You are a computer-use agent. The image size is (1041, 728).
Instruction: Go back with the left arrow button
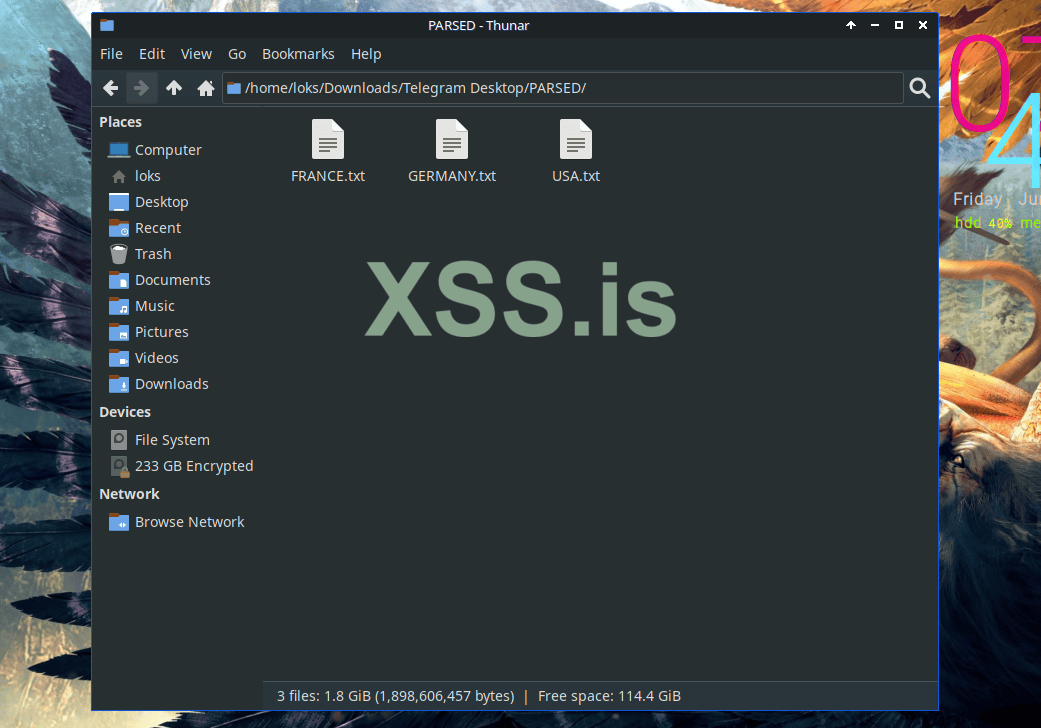point(111,88)
